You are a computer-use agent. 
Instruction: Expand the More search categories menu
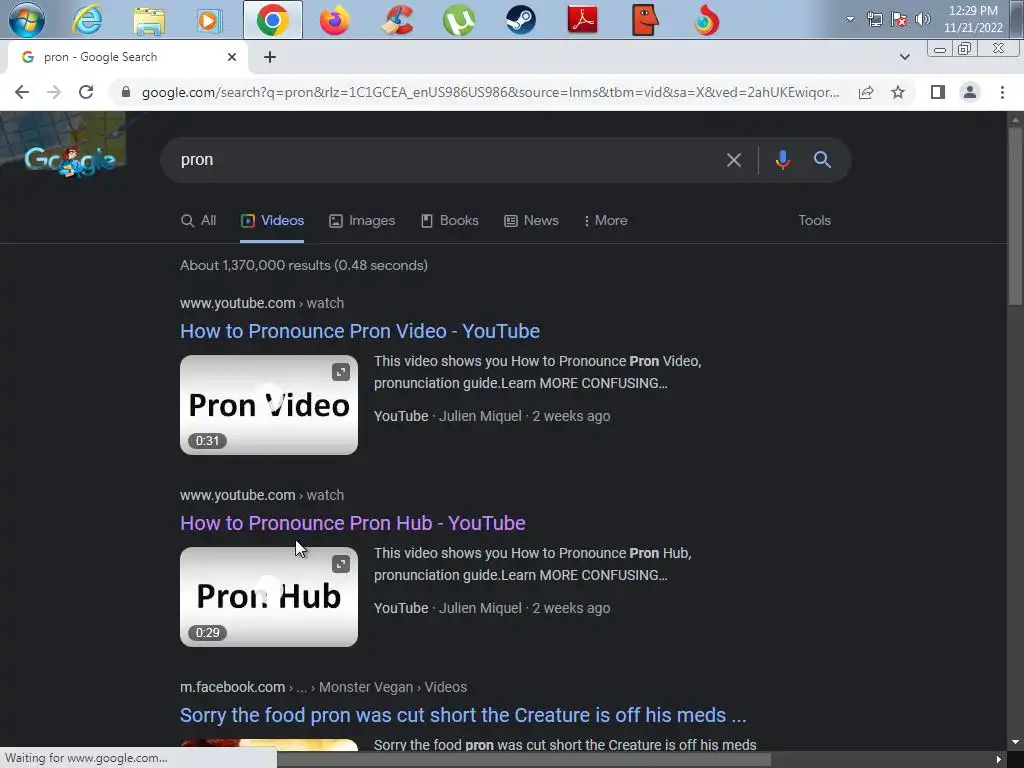(605, 221)
